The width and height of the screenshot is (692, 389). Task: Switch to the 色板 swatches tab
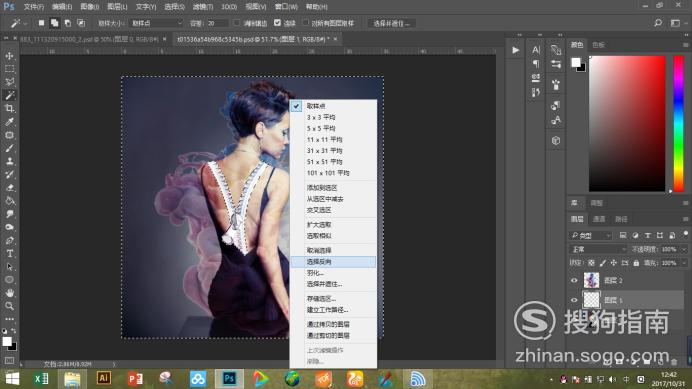pyautogui.click(x=598, y=45)
